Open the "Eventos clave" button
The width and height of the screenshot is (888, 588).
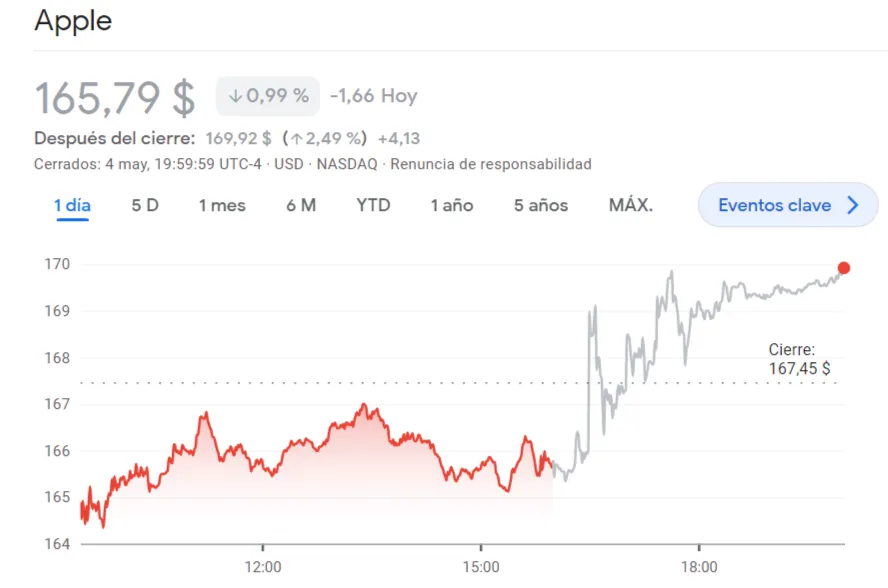[775, 205]
